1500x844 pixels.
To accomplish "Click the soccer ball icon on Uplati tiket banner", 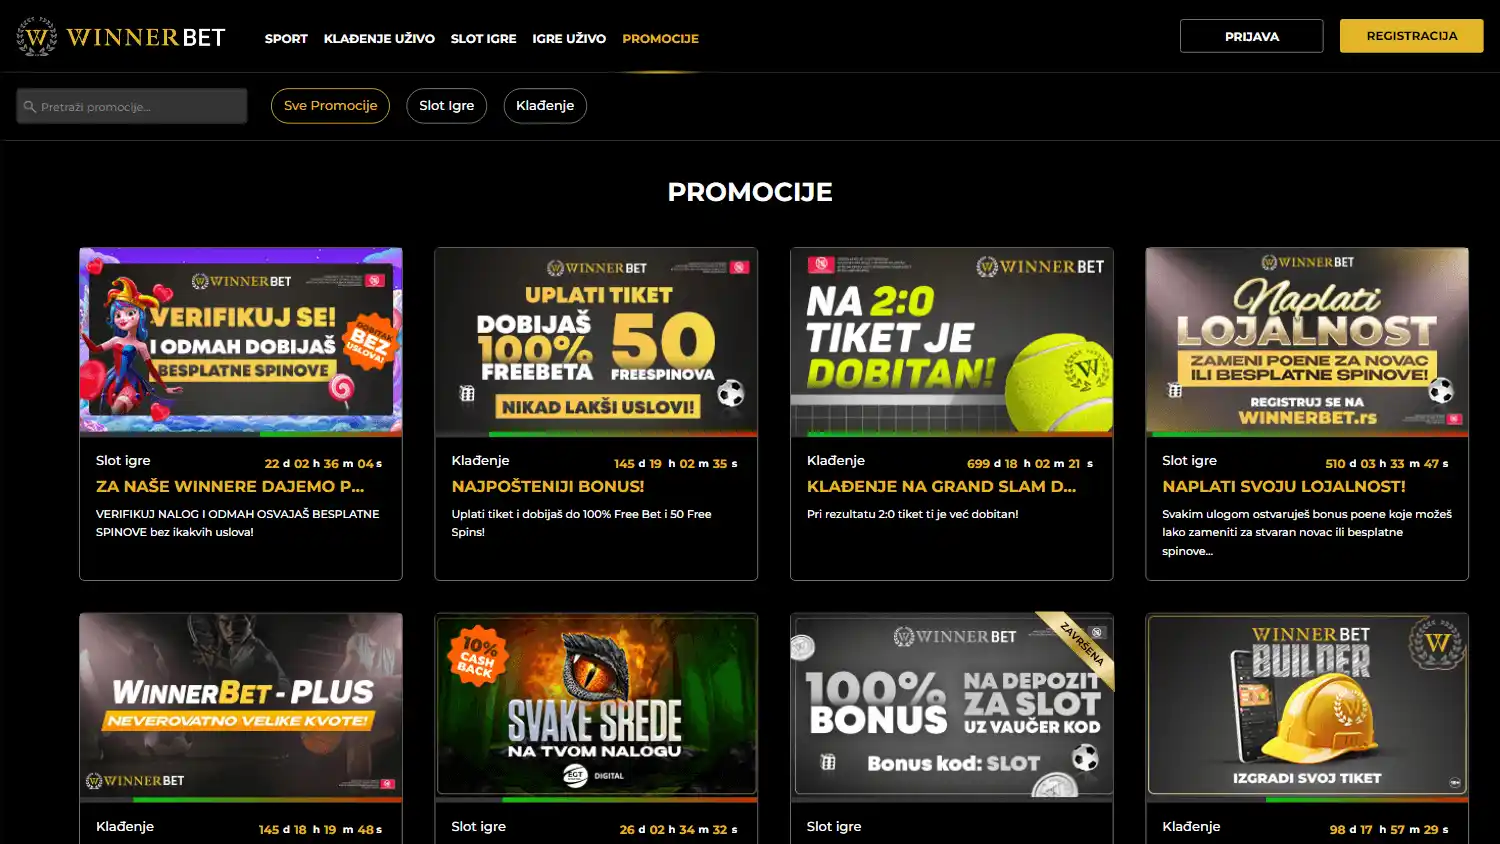I will (x=731, y=392).
